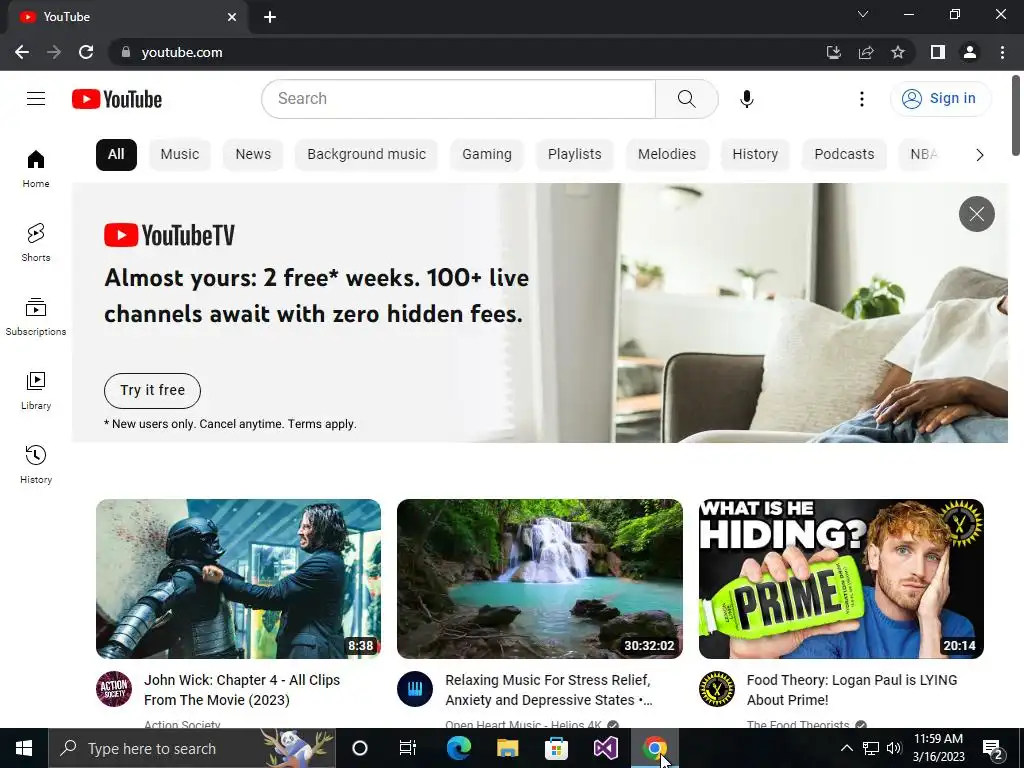Open John Wick video thumbnail
This screenshot has width=1024, height=768.
(238, 579)
